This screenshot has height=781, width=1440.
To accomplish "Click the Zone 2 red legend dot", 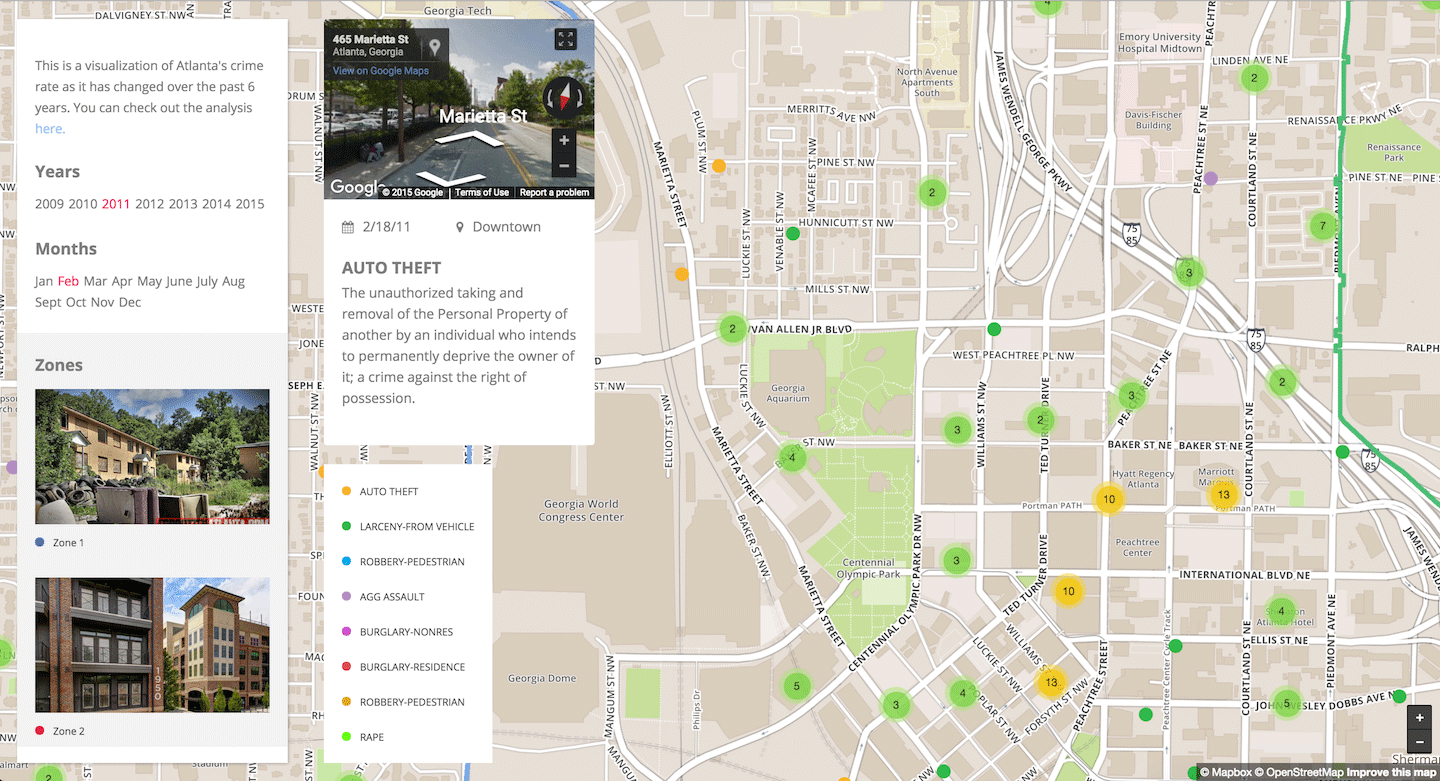I will coord(40,731).
